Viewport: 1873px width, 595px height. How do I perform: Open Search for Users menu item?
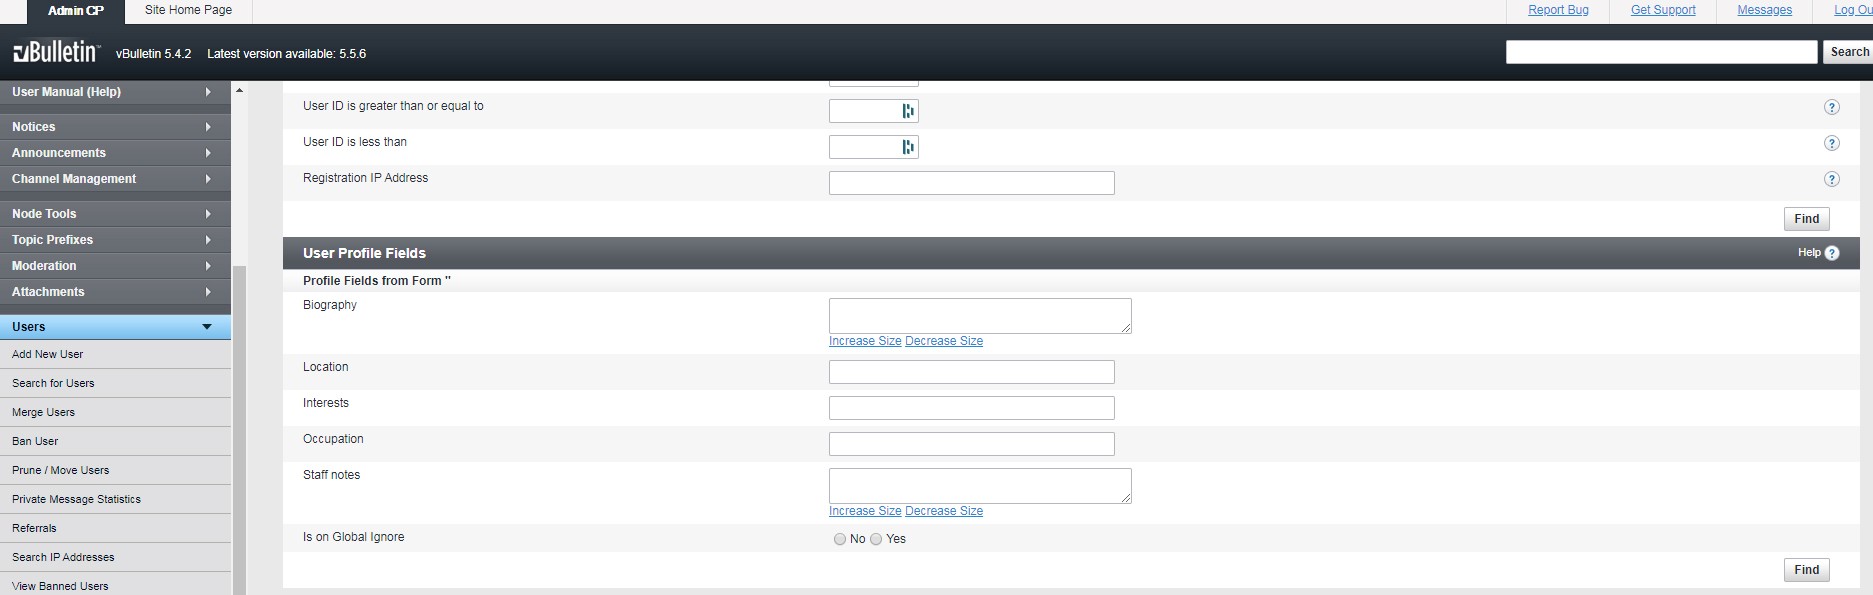(x=53, y=383)
